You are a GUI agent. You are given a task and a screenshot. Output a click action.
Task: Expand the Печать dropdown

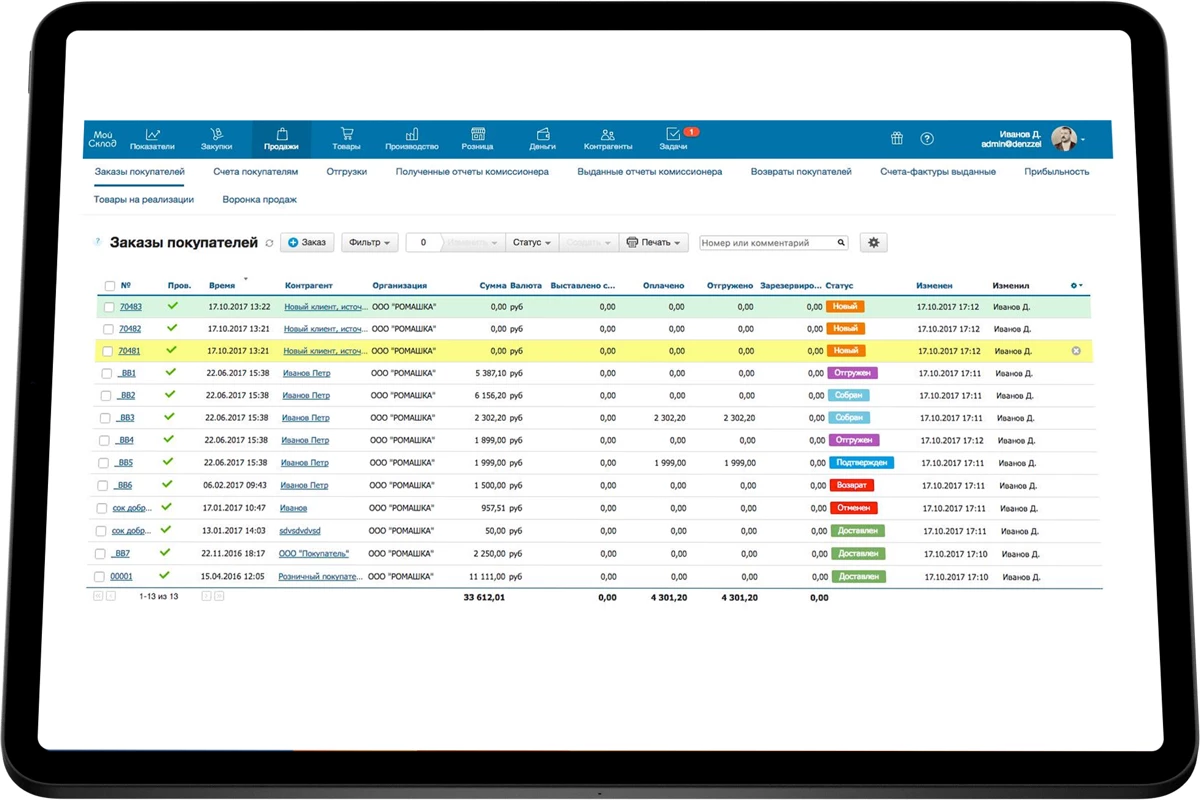[654, 242]
